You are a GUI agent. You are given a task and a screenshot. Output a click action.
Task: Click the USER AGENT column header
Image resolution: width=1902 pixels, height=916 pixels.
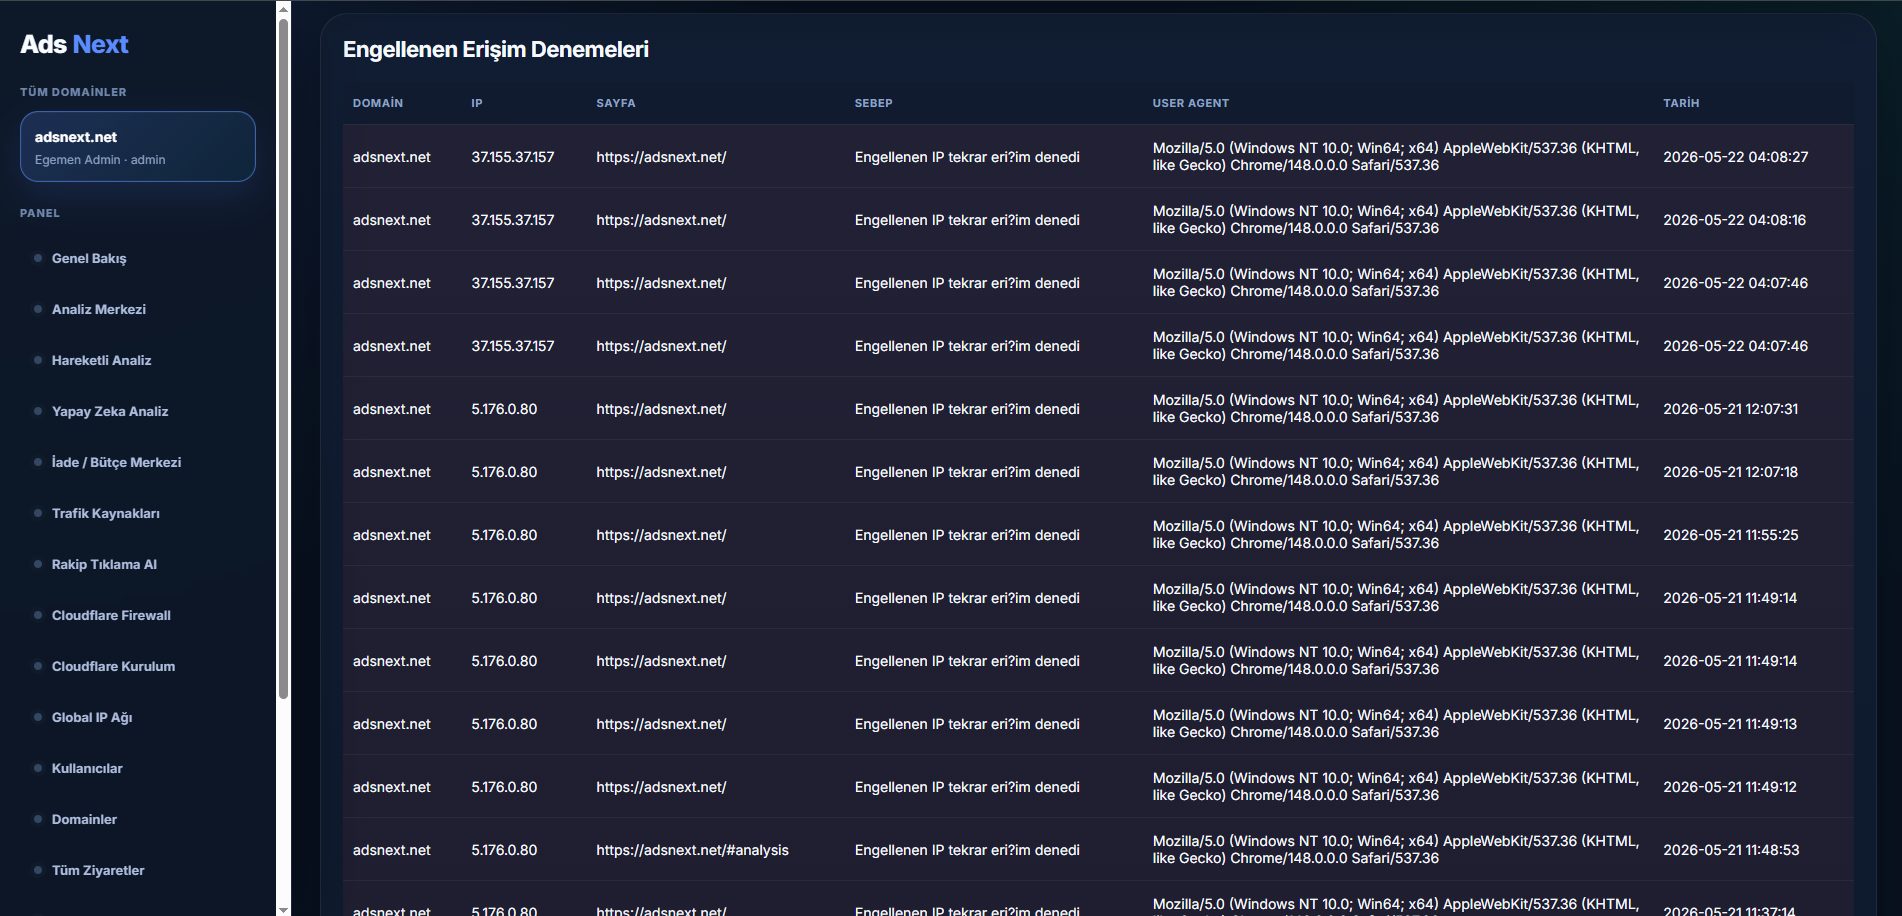(x=1190, y=103)
